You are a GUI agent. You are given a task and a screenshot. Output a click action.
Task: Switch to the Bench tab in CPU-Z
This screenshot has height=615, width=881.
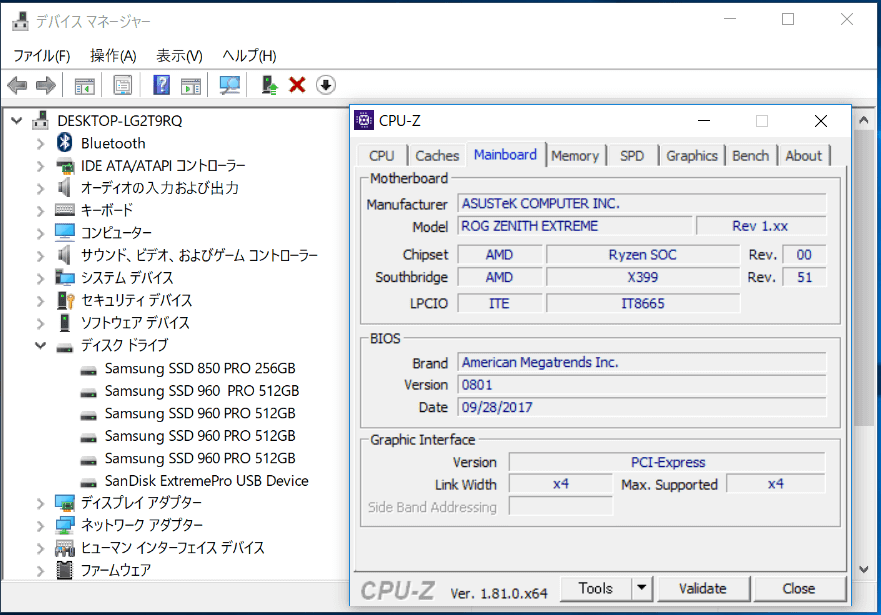click(x=750, y=156)
